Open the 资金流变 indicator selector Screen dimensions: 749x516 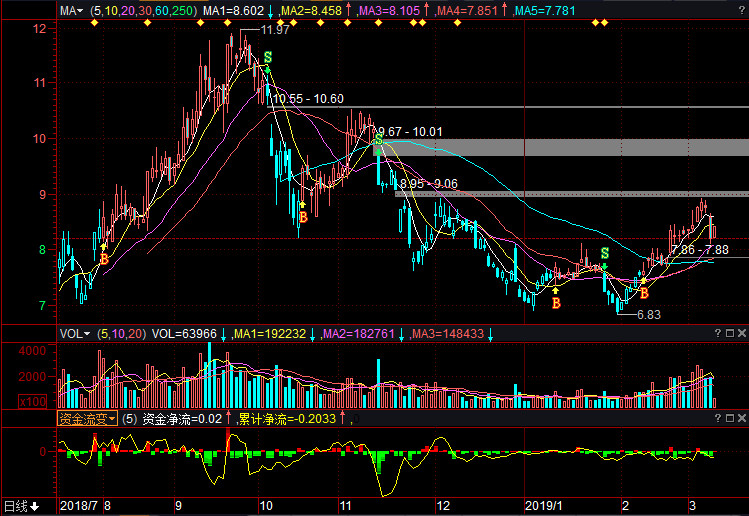pos(87,419)
